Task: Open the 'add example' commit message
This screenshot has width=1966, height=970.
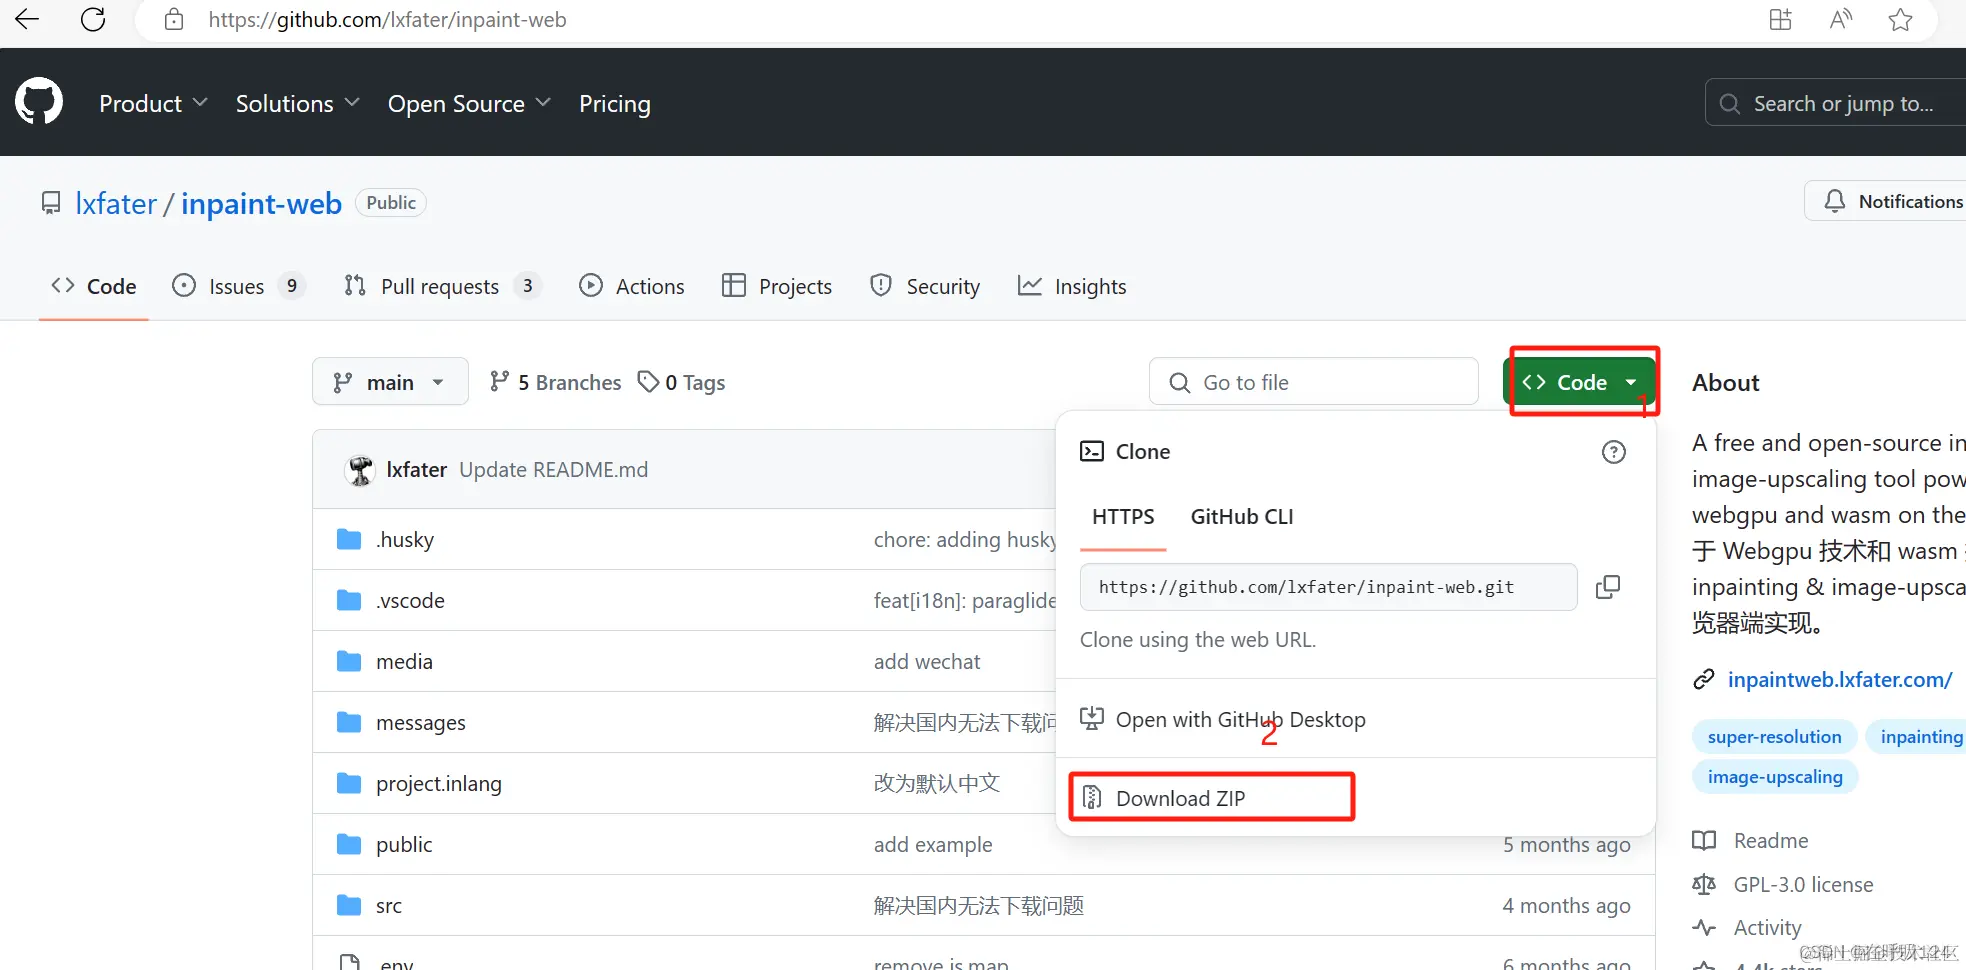Action: coord(933,845)
